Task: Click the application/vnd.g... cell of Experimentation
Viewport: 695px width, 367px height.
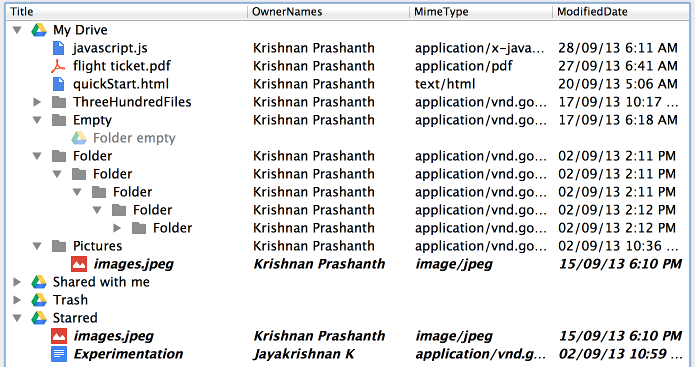Action: pyautogui.click(x=481, y=354)
